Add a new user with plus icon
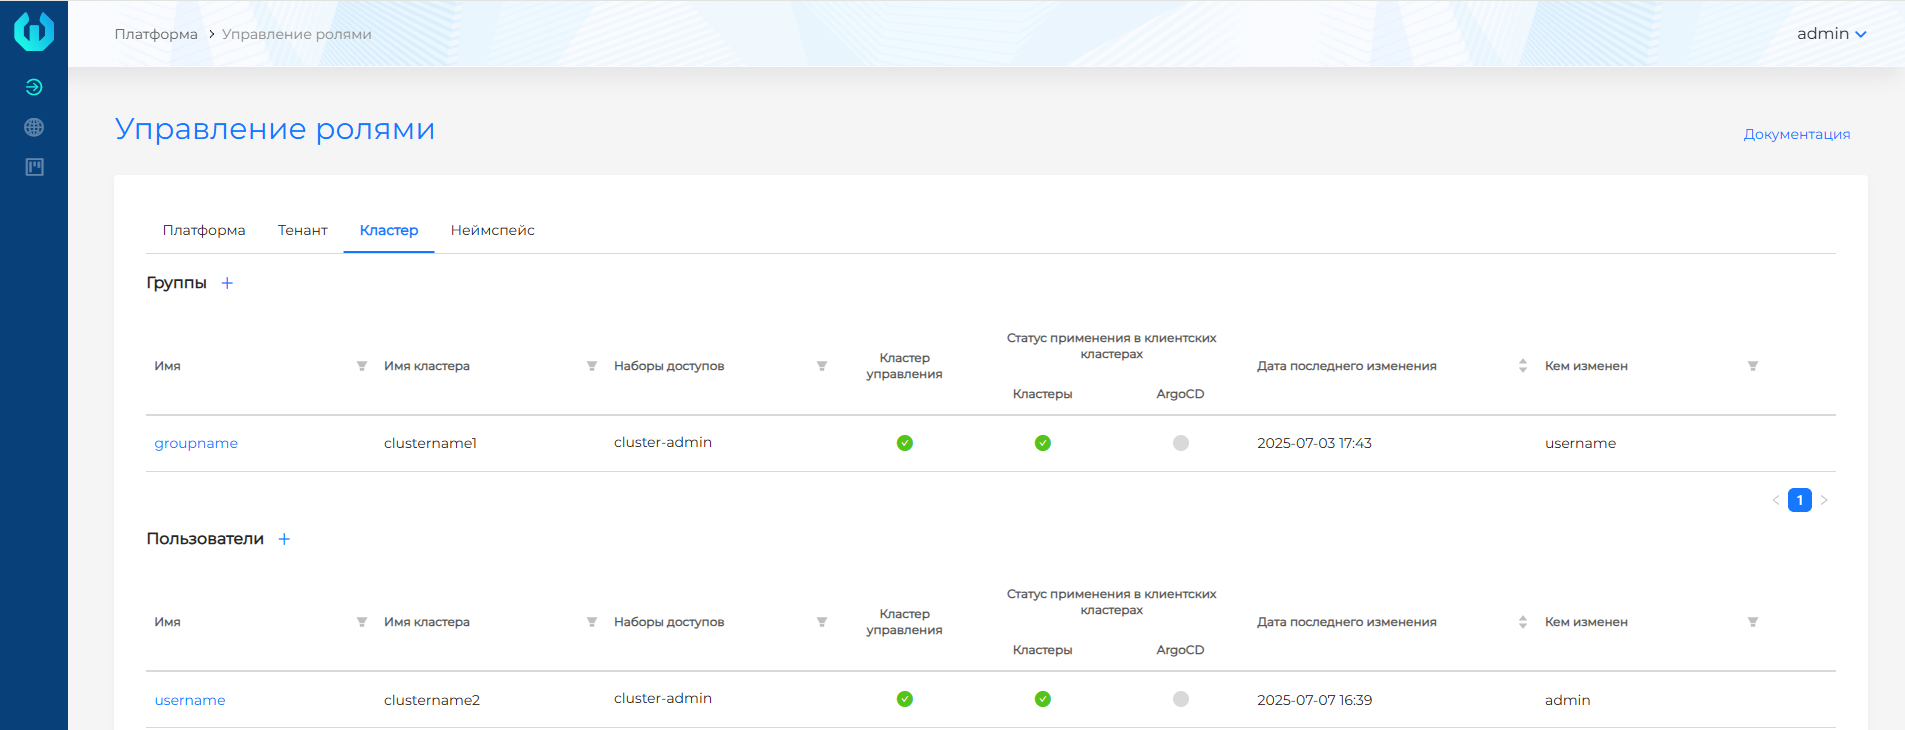 pyautogui.click(x=284, y=539)
